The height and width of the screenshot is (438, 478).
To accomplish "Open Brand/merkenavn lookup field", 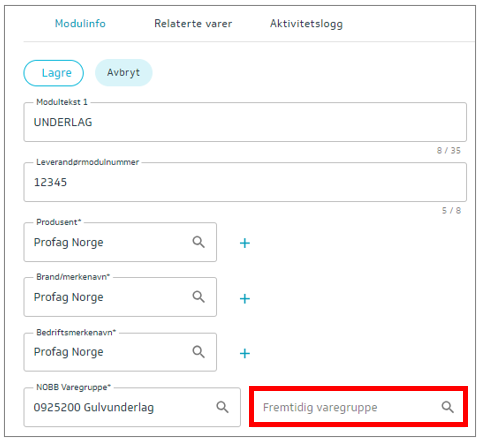I will pyautogui.click(x=120, y=297).
